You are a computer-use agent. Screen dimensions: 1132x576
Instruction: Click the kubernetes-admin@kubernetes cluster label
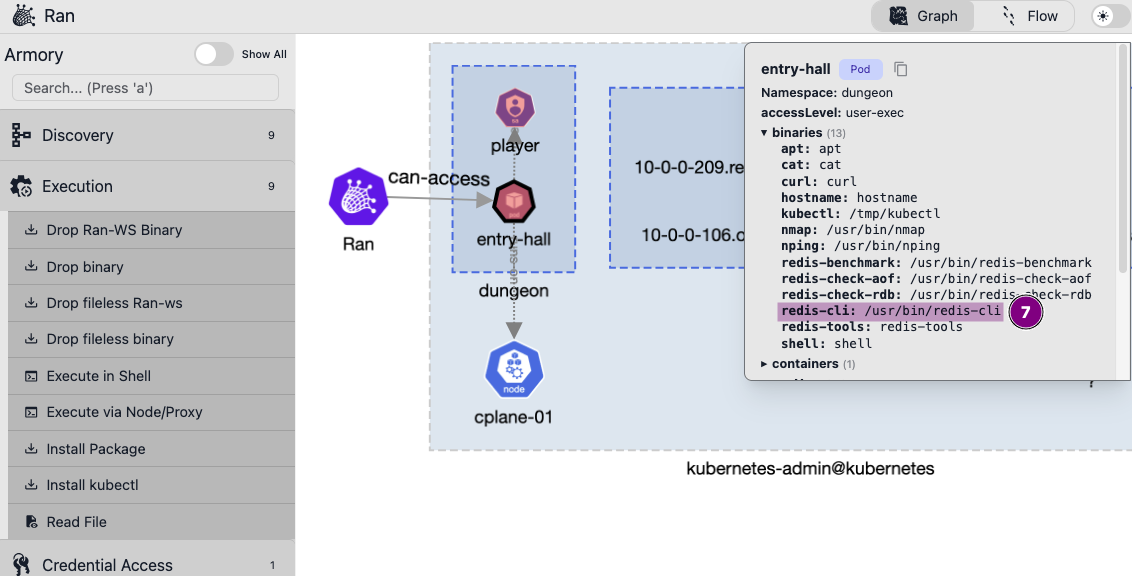(x=810, y=468)
